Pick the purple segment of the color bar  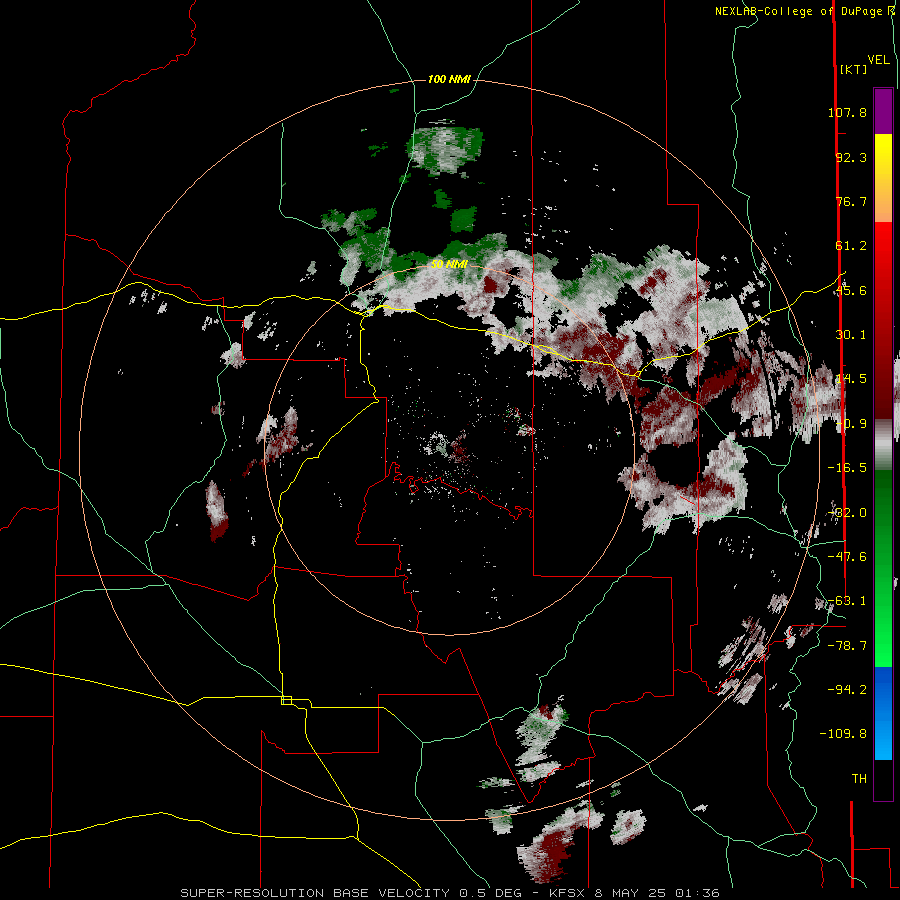[883, 111]
